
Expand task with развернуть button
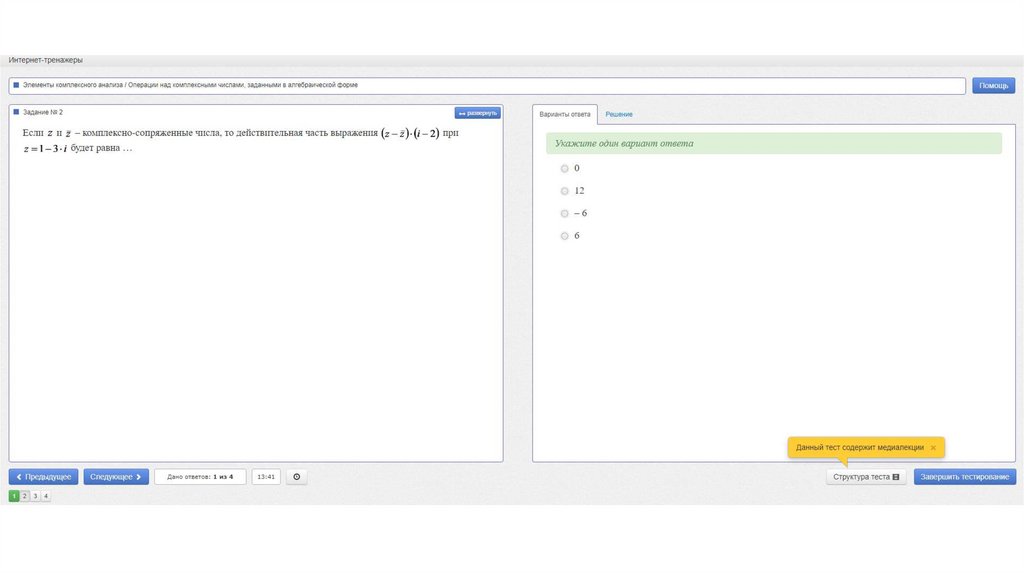click(478, 113)
